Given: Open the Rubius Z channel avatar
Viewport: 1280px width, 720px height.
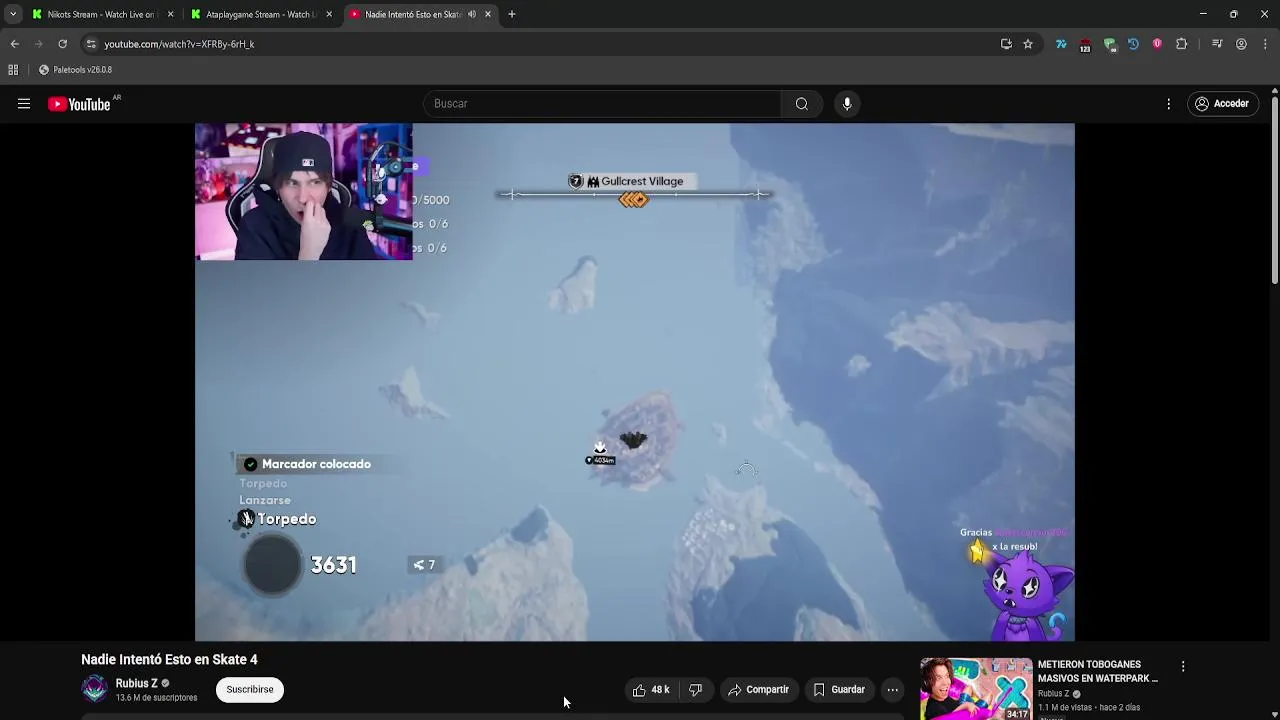Looking at the screenshot, I should click(x=94, y=689).
